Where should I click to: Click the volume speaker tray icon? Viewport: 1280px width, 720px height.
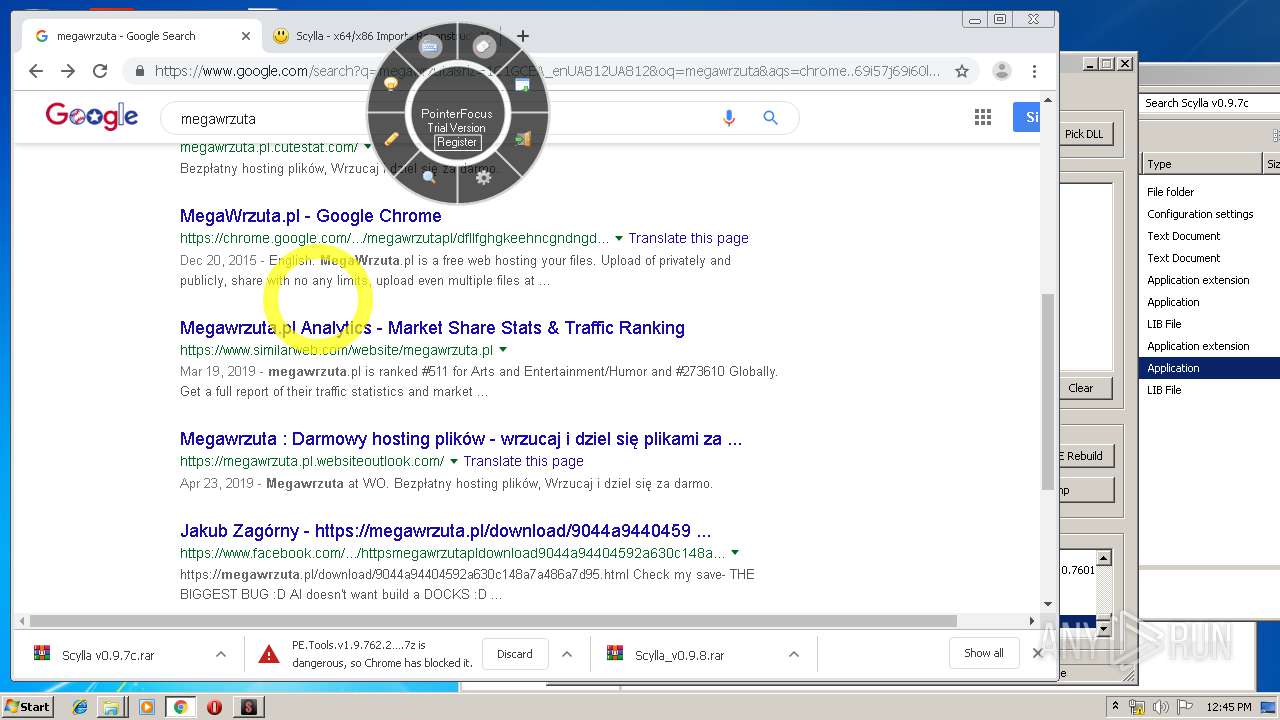[1161, 707]
